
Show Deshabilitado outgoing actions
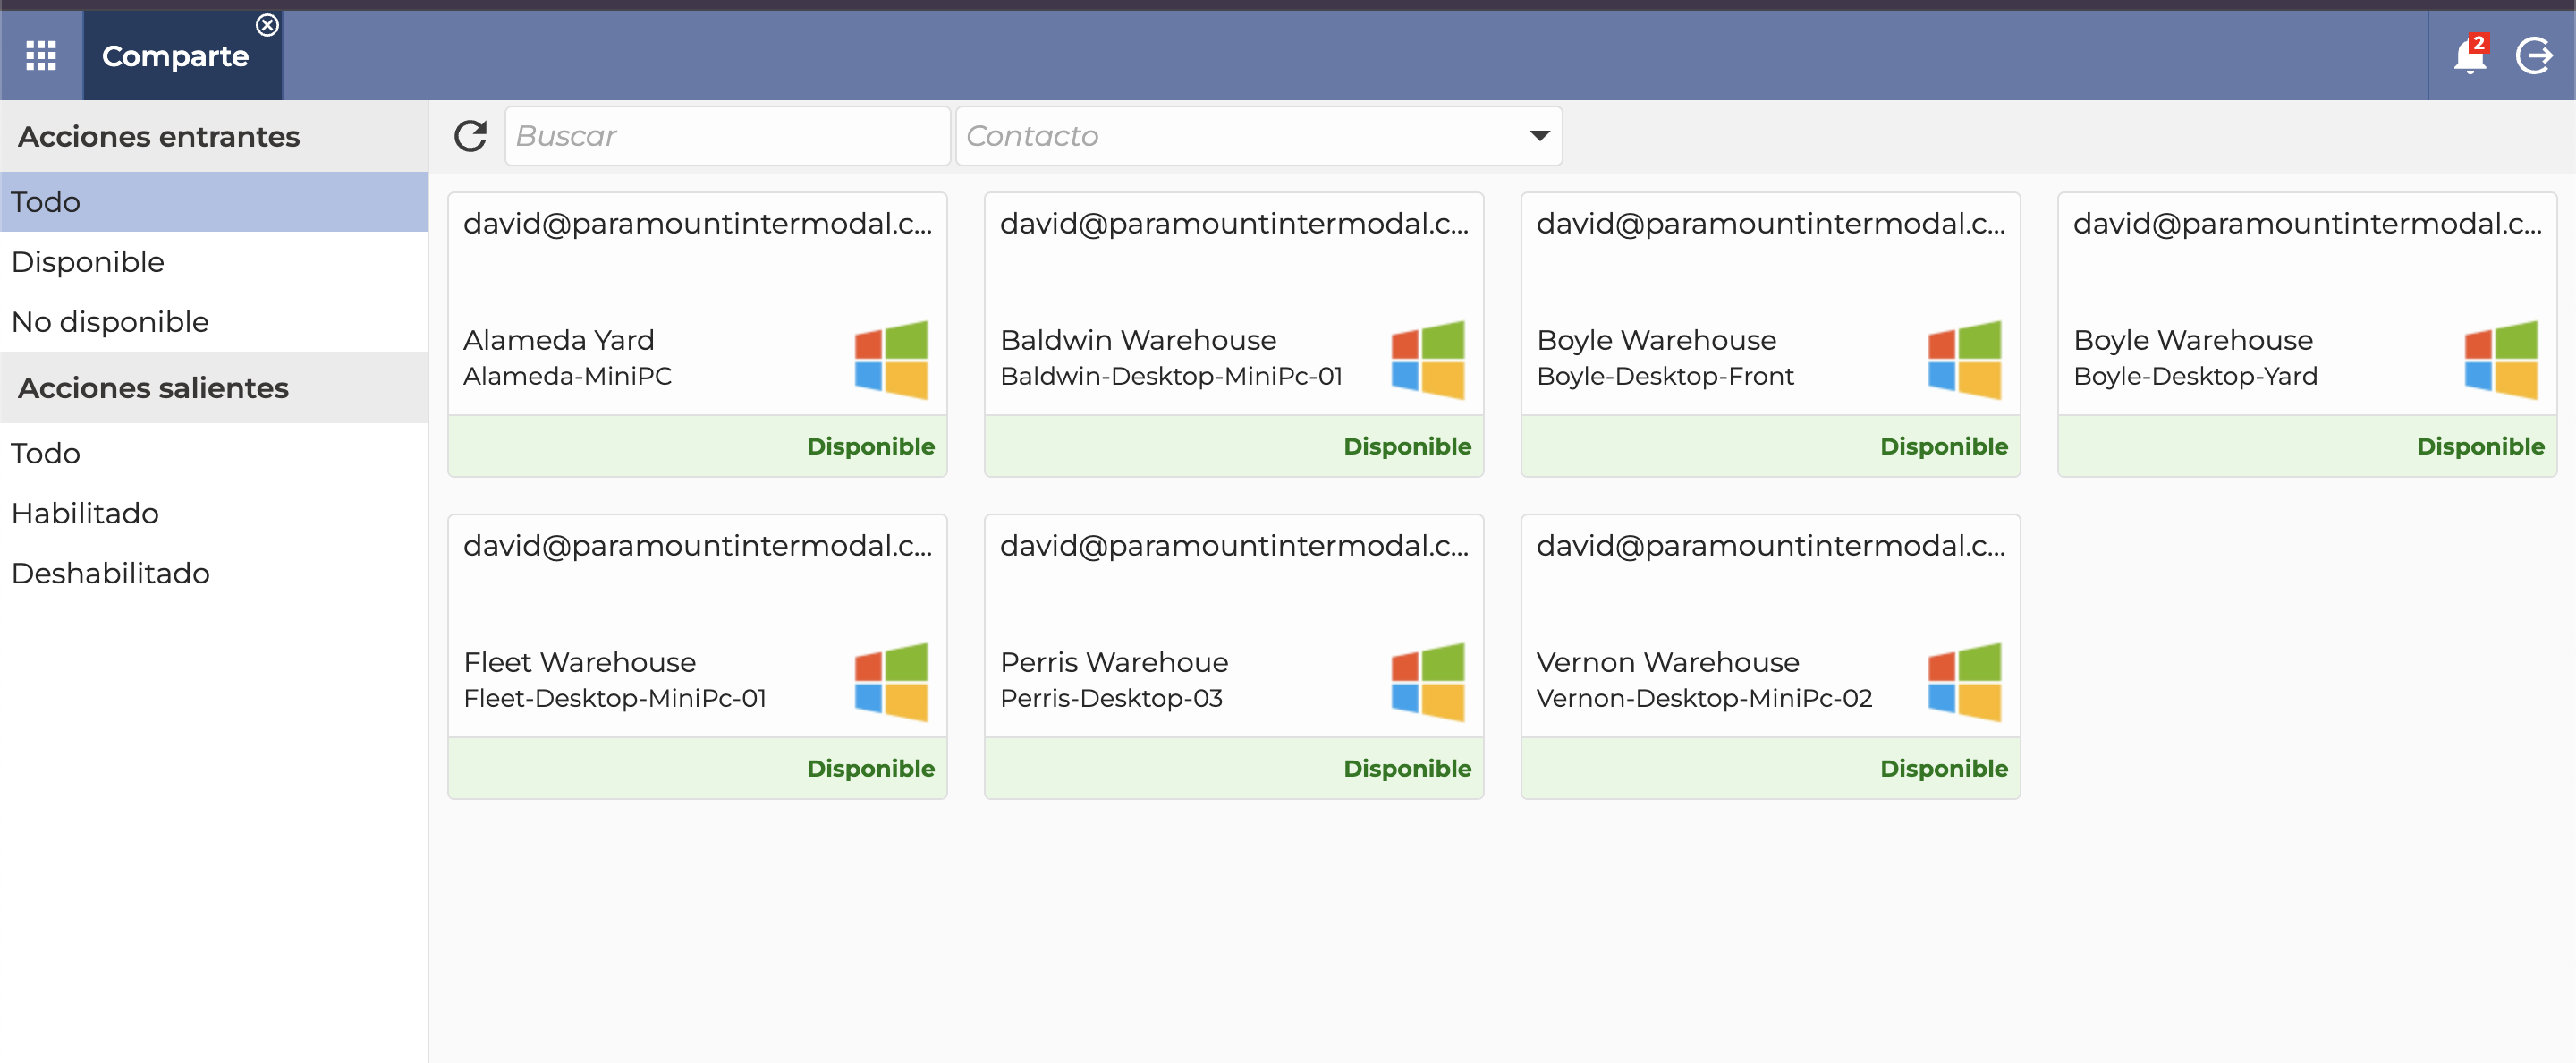(x=214, y=574)
